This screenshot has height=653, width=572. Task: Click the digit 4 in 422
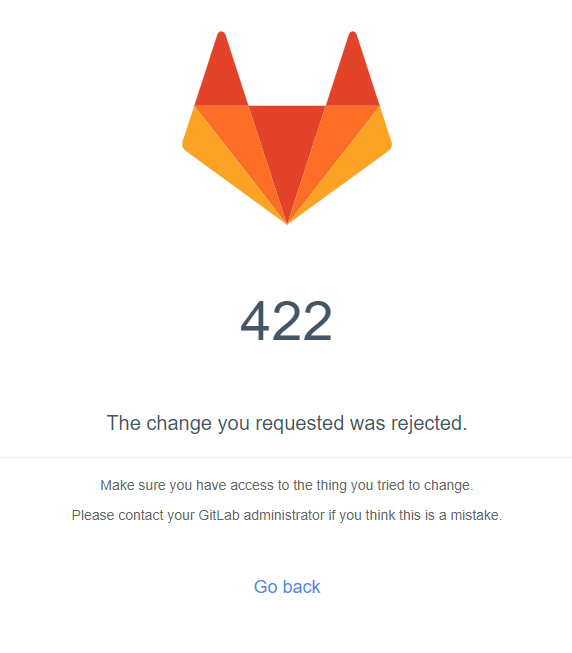point(256,321)
